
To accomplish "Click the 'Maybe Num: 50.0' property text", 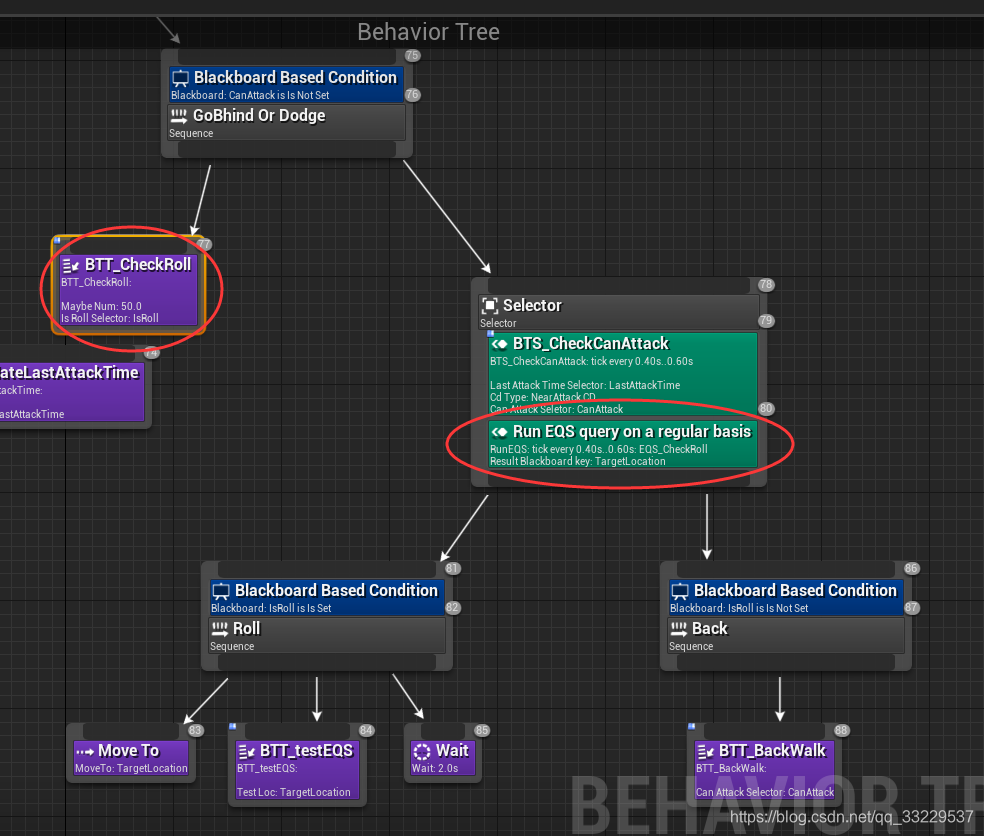I will point(101,306).
